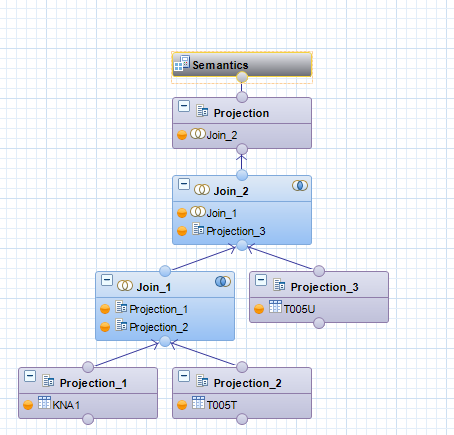This screenshot has height=435, width=454.
Task: Select the Projection_3 node title
Action: coord(324,287)
